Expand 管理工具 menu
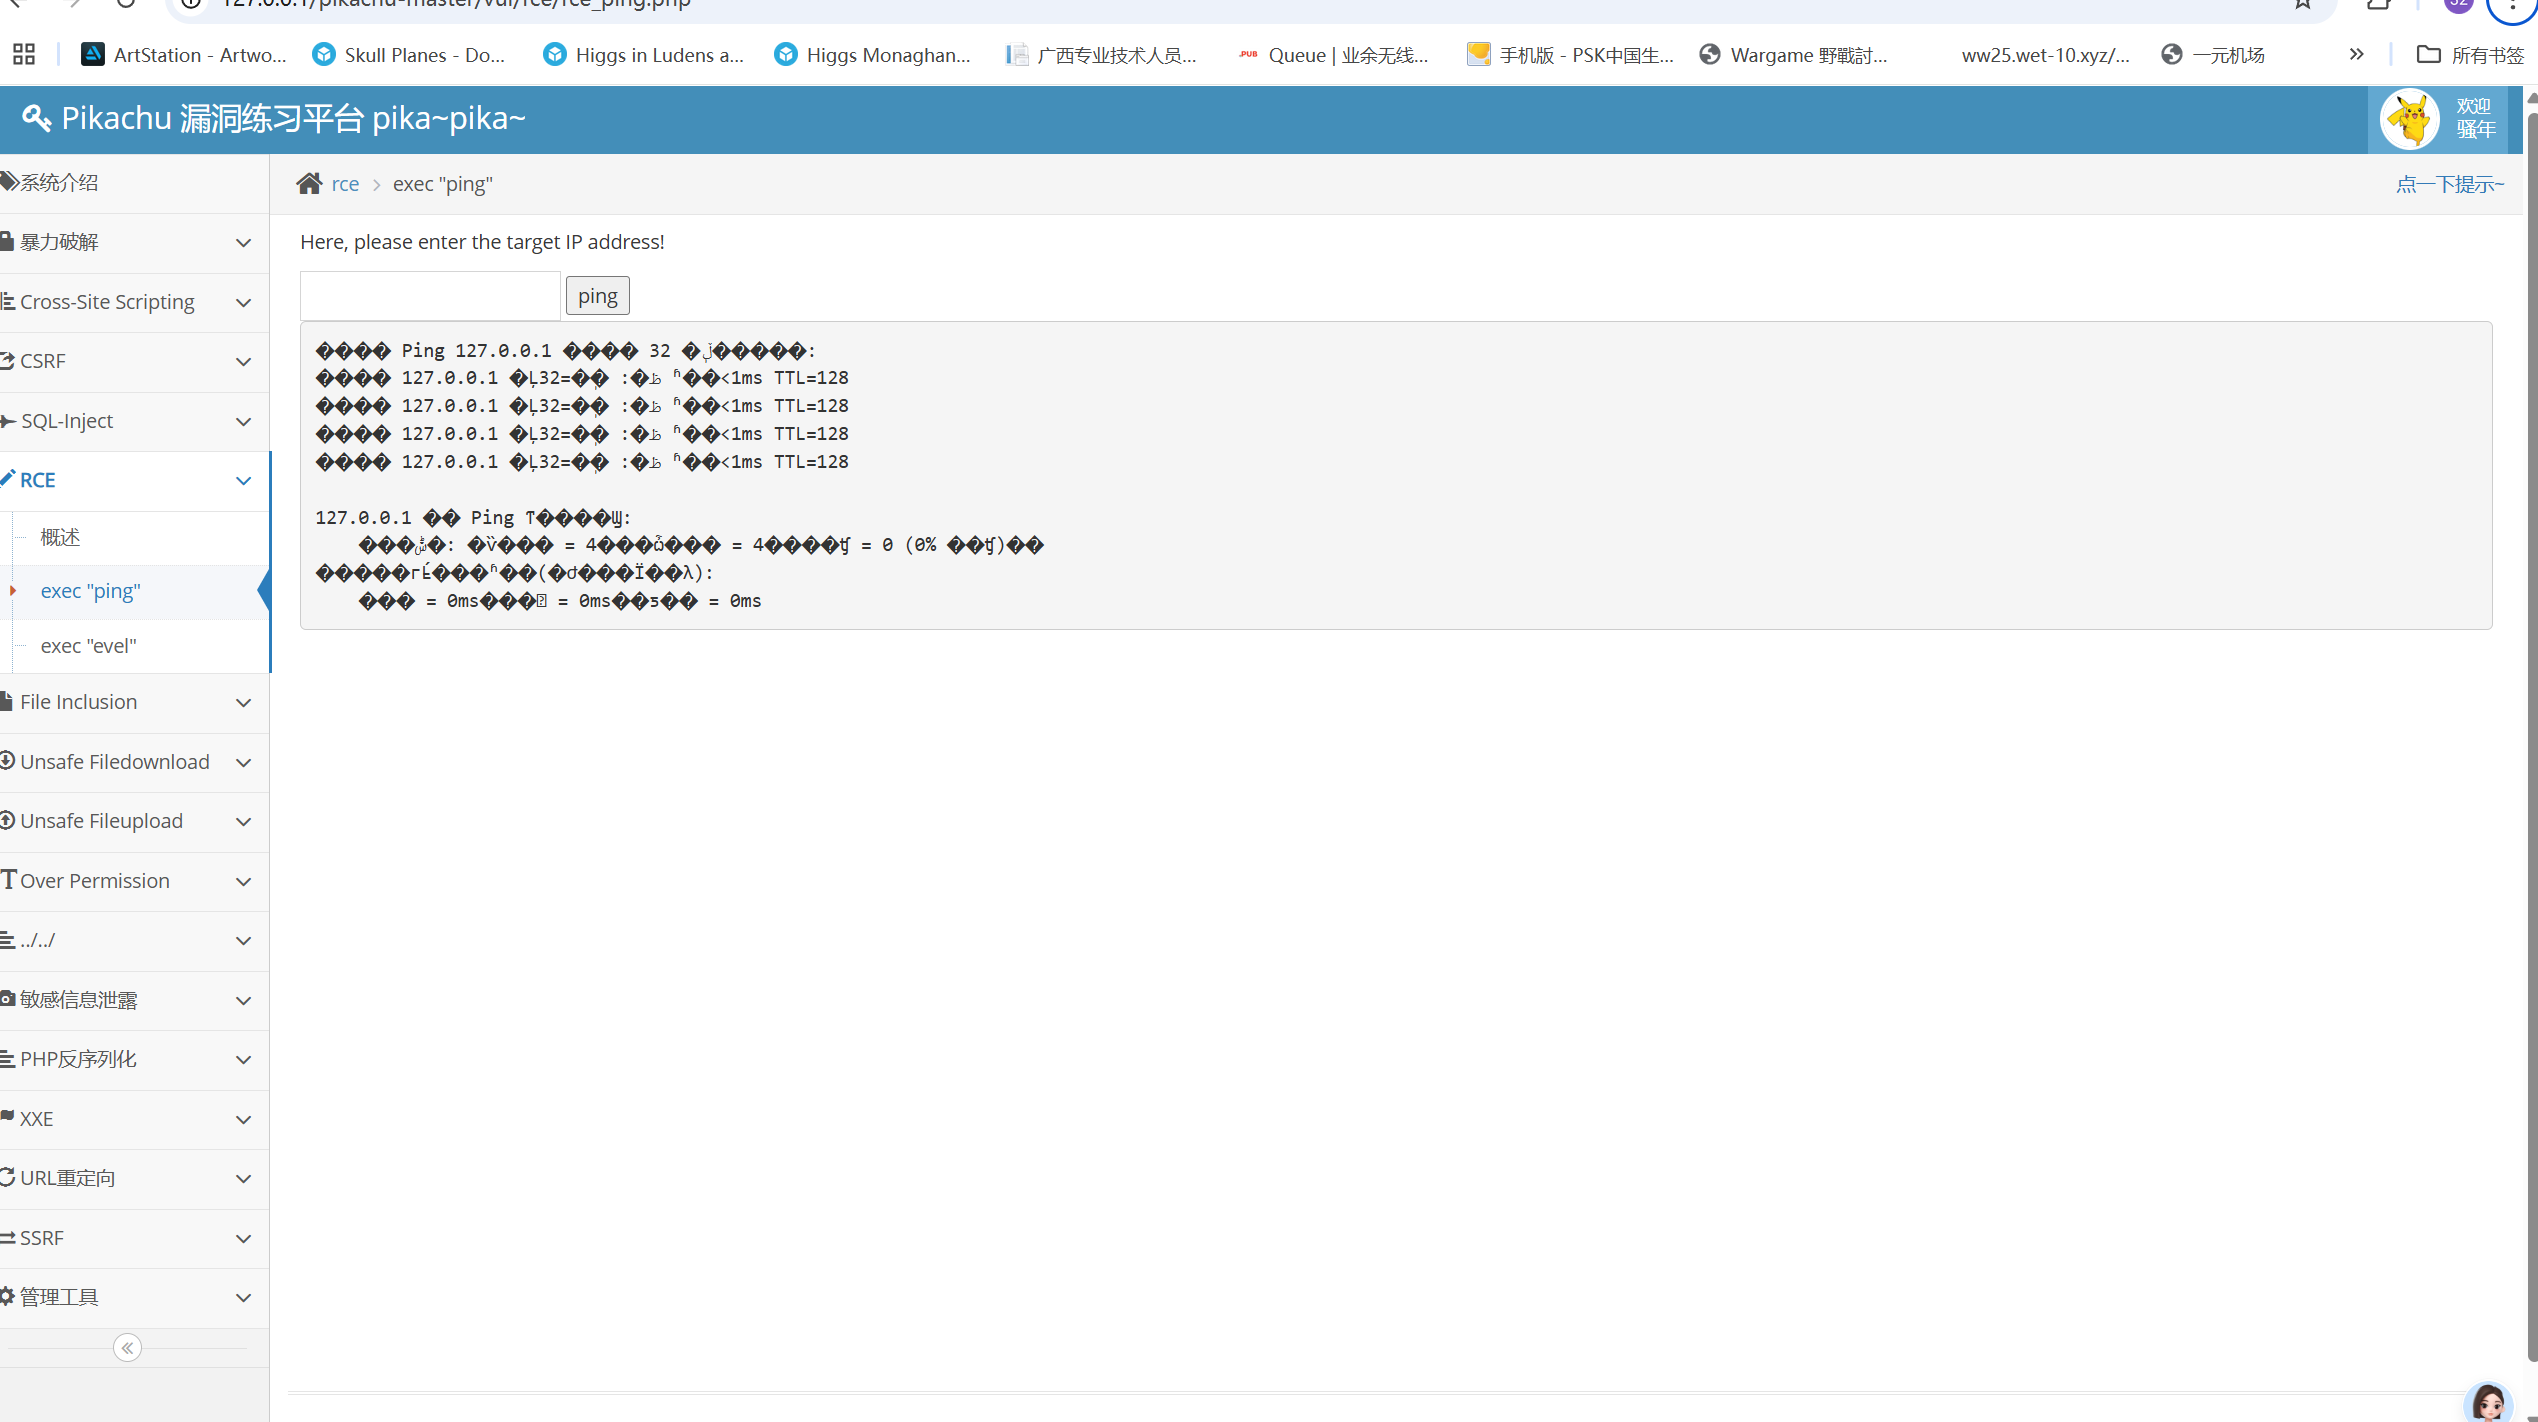 click(134, 1297)
